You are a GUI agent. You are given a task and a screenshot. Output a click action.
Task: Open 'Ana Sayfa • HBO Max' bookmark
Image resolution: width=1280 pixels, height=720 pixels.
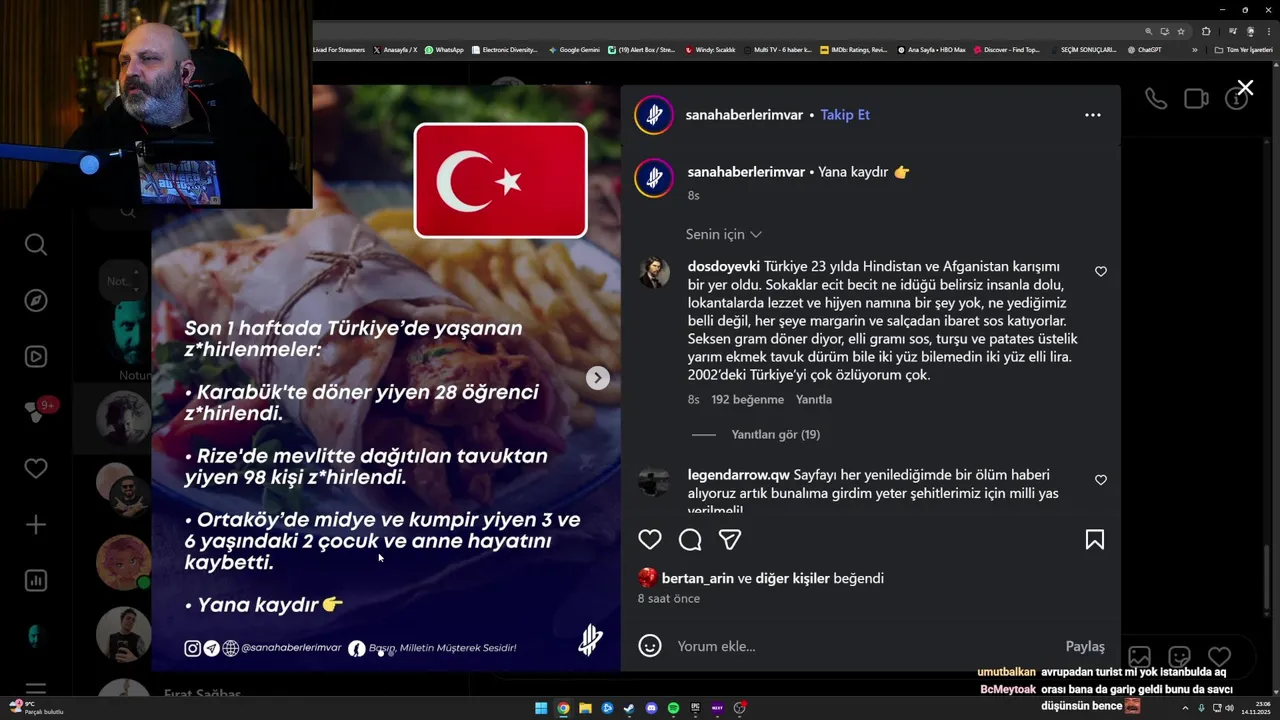click(x=931, y=50)
